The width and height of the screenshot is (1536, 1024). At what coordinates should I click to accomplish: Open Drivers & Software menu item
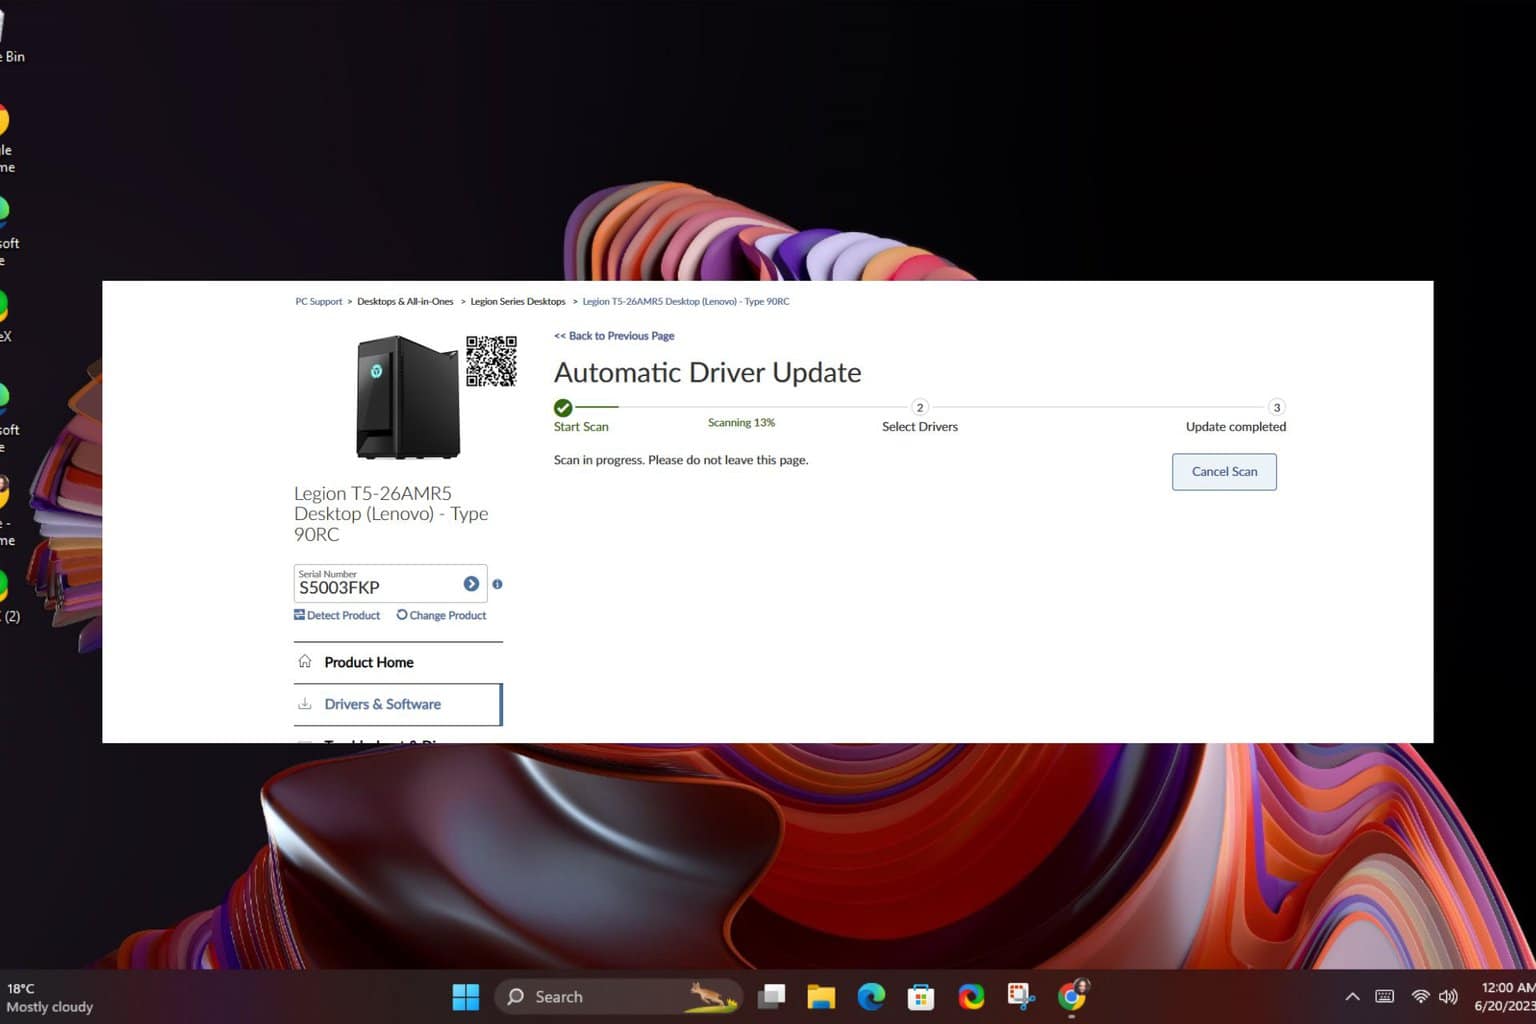(398, 704)
